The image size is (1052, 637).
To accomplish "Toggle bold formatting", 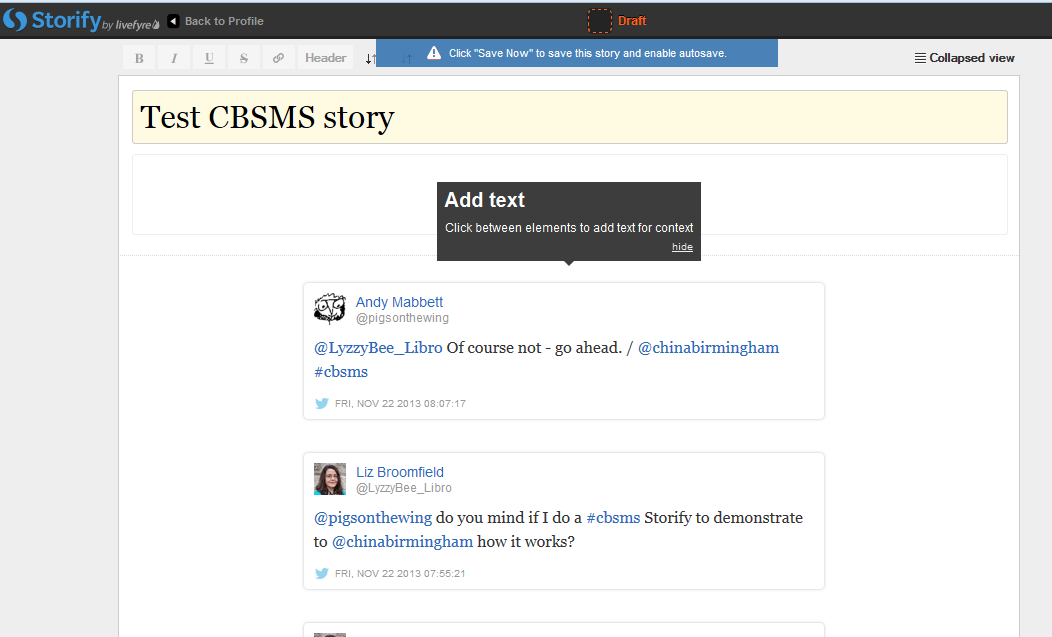I will pos(139,58).
